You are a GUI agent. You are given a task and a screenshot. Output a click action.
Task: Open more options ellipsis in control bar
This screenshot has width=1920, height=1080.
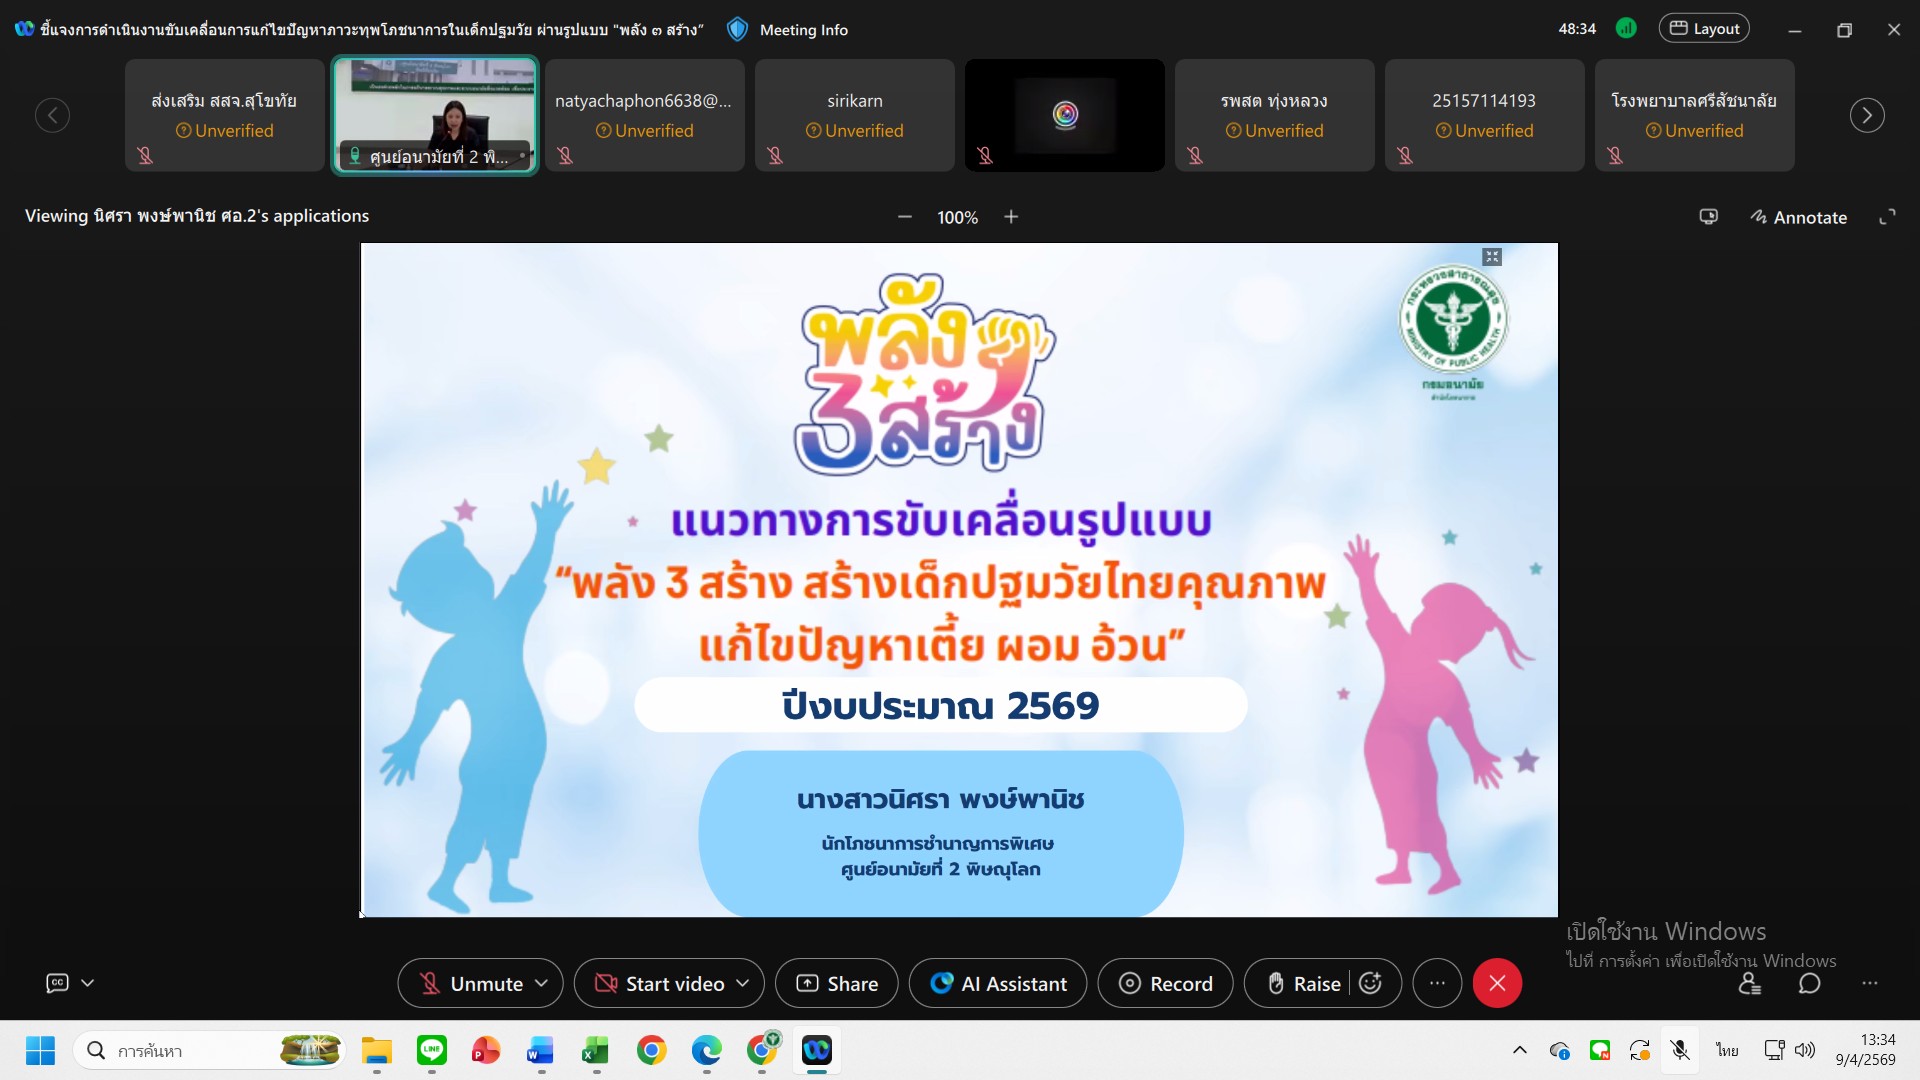click(1437, 984)
